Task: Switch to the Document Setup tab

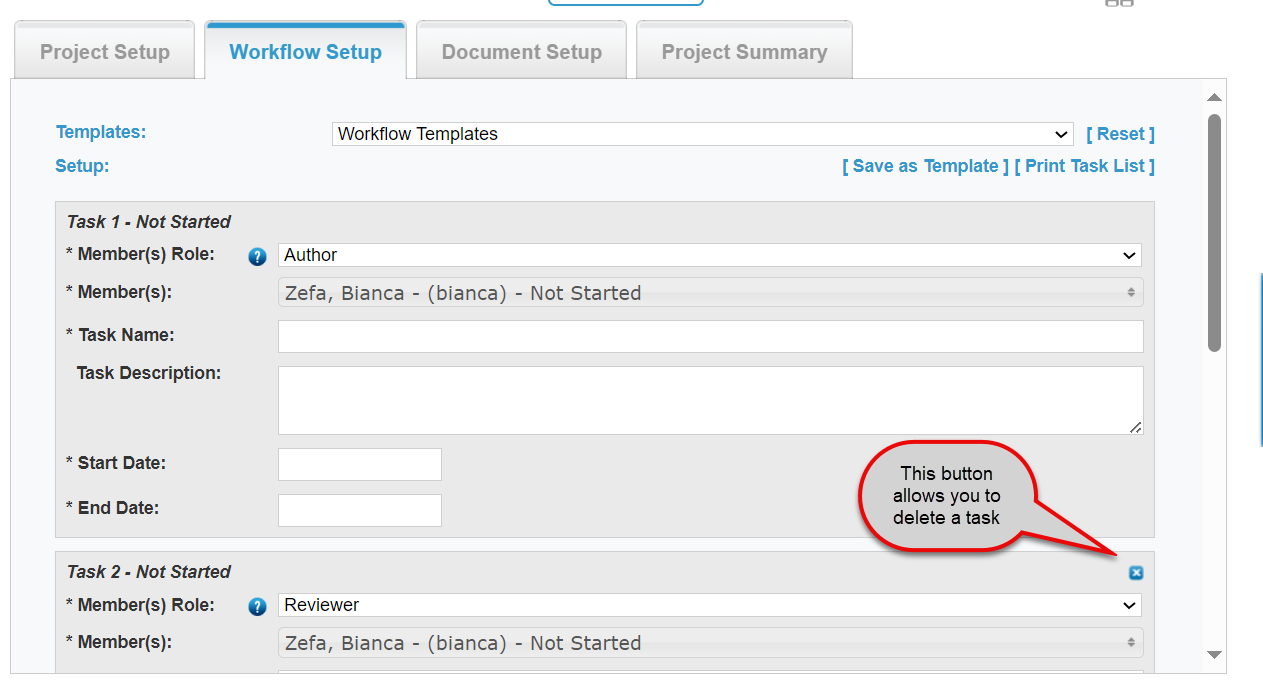Action: (x=522, y=52)
